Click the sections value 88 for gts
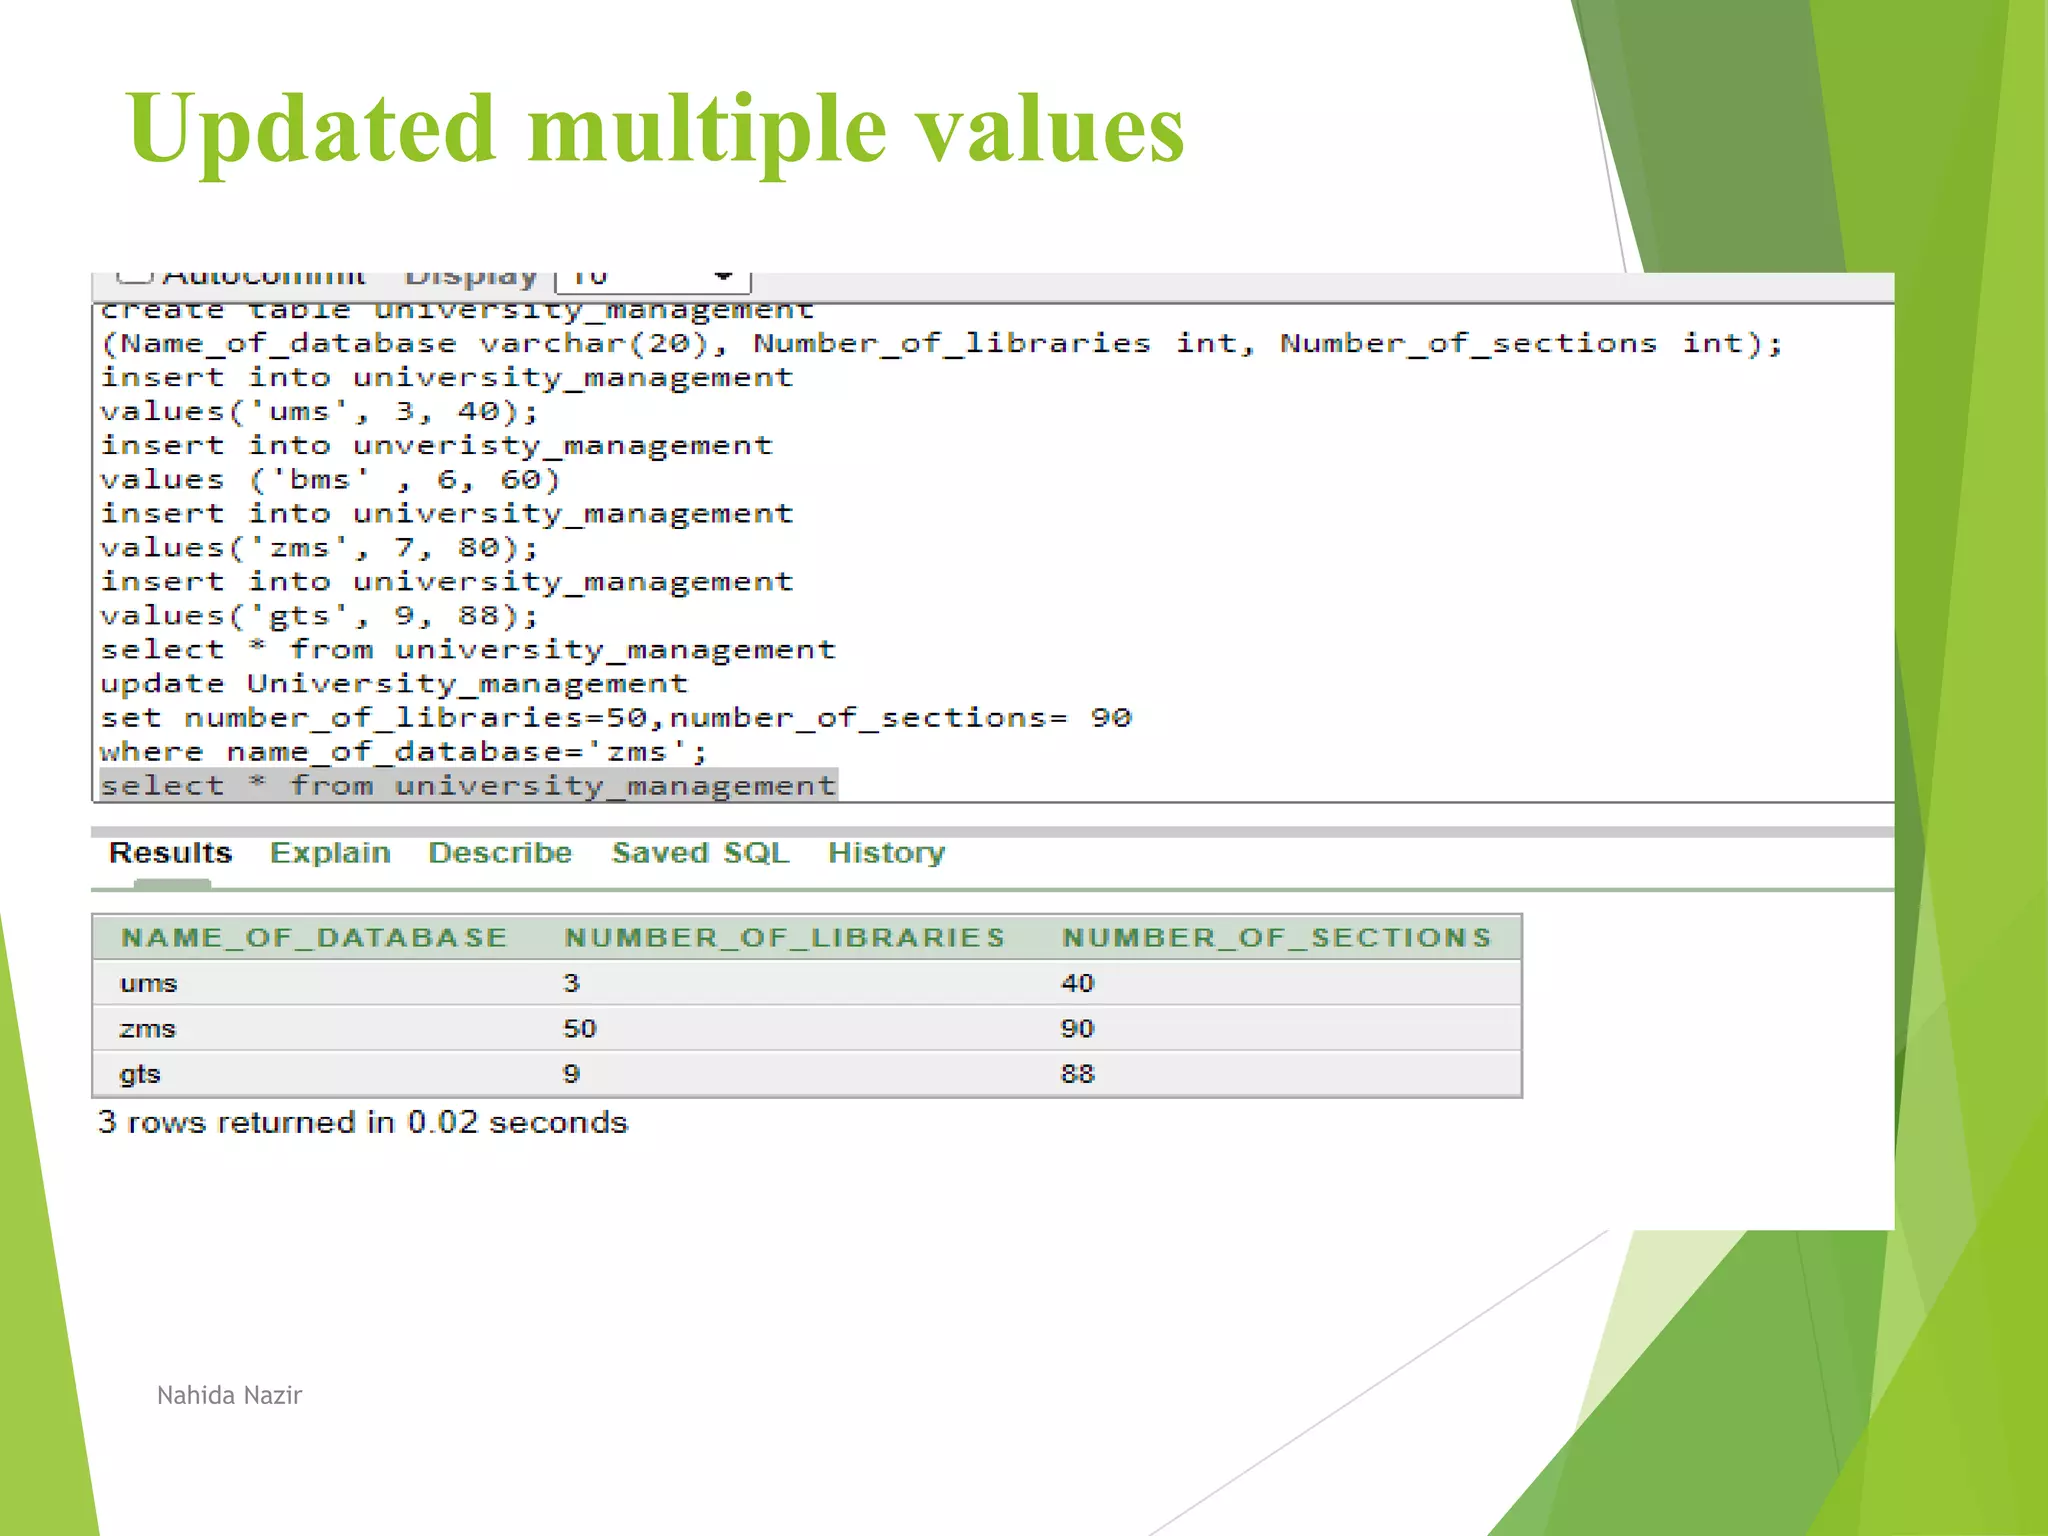This screenshot has width=2048, height=1536. pos(1078,1074)
